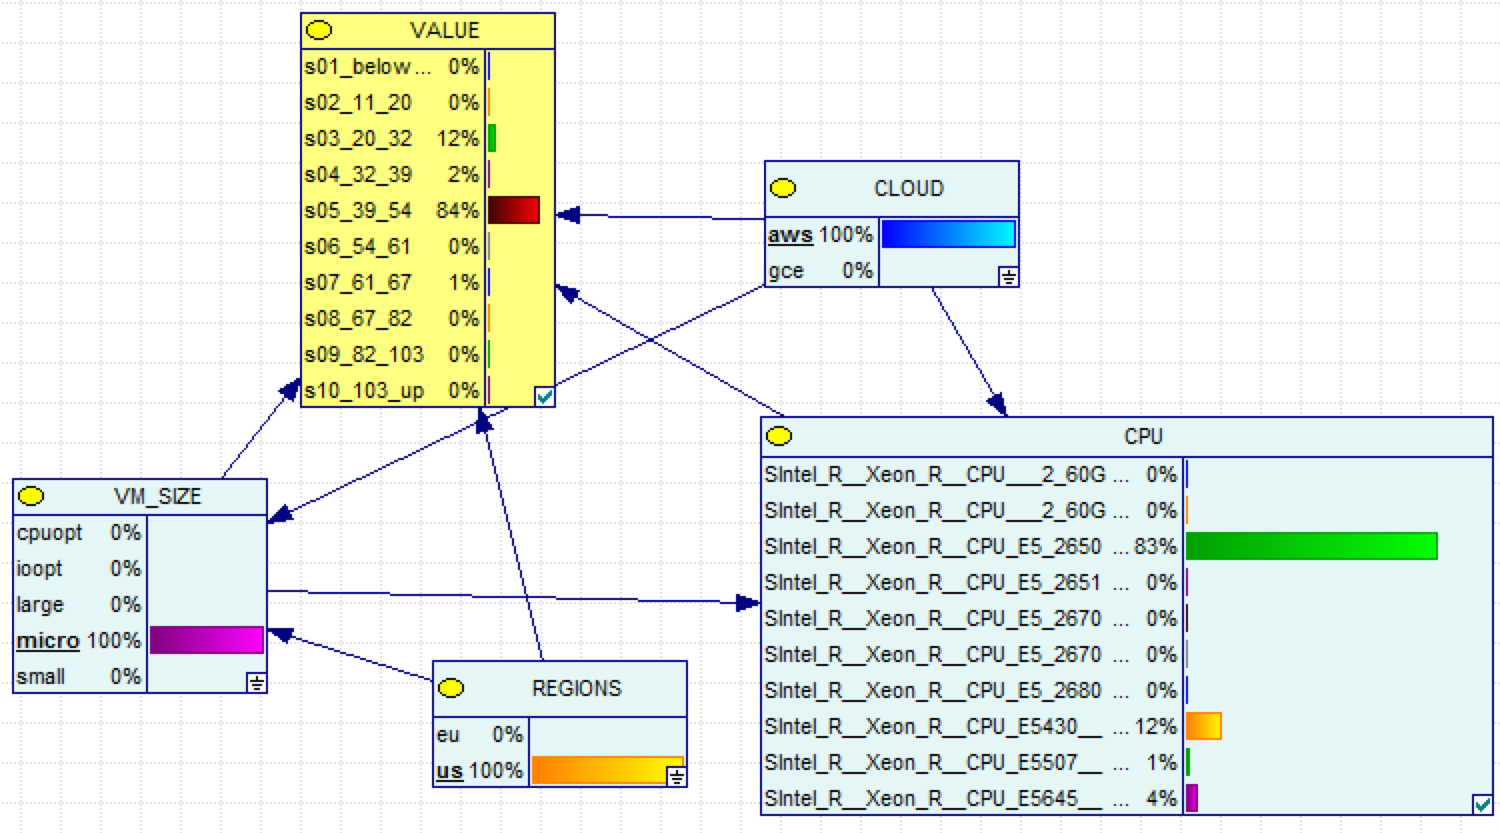Click the evidence icon in CLOUD node corner
This screenshot has width=1500, height=833.
(1008, 277)
